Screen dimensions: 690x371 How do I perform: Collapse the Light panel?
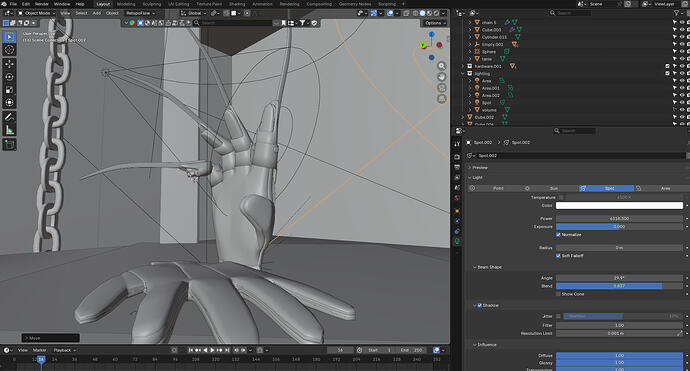pos(470,178)
